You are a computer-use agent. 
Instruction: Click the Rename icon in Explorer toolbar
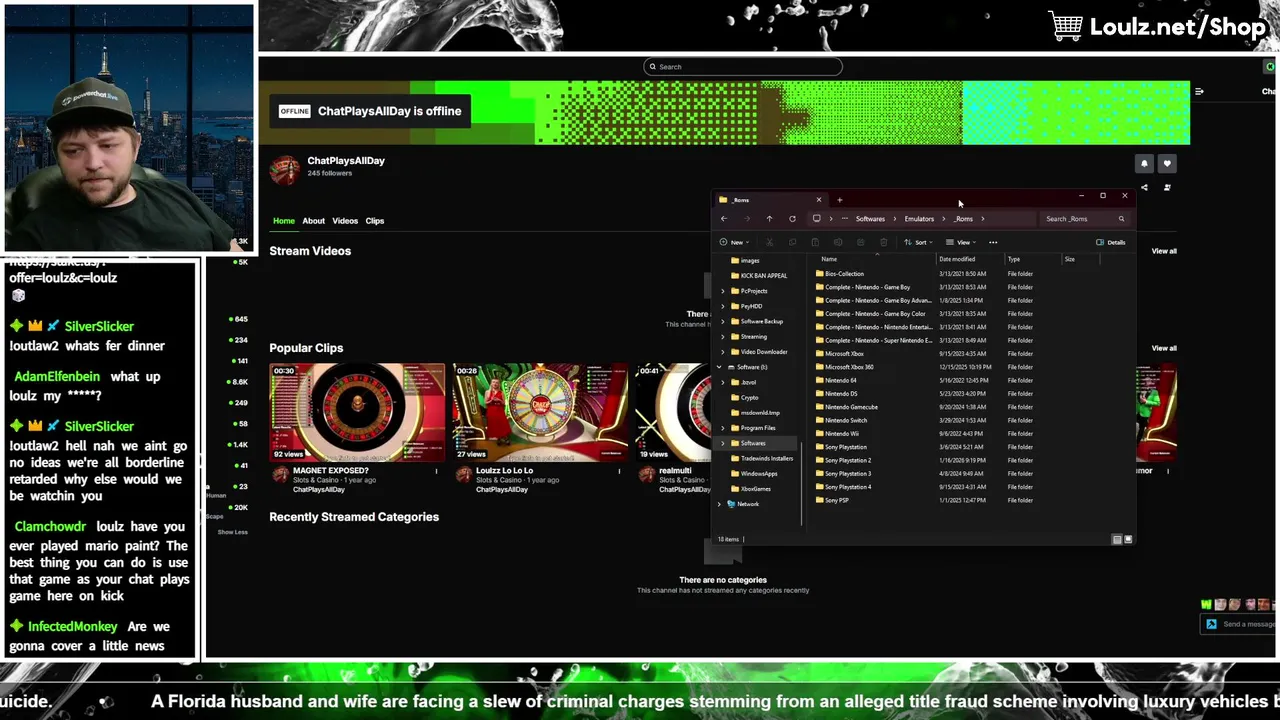coord(838,242)
